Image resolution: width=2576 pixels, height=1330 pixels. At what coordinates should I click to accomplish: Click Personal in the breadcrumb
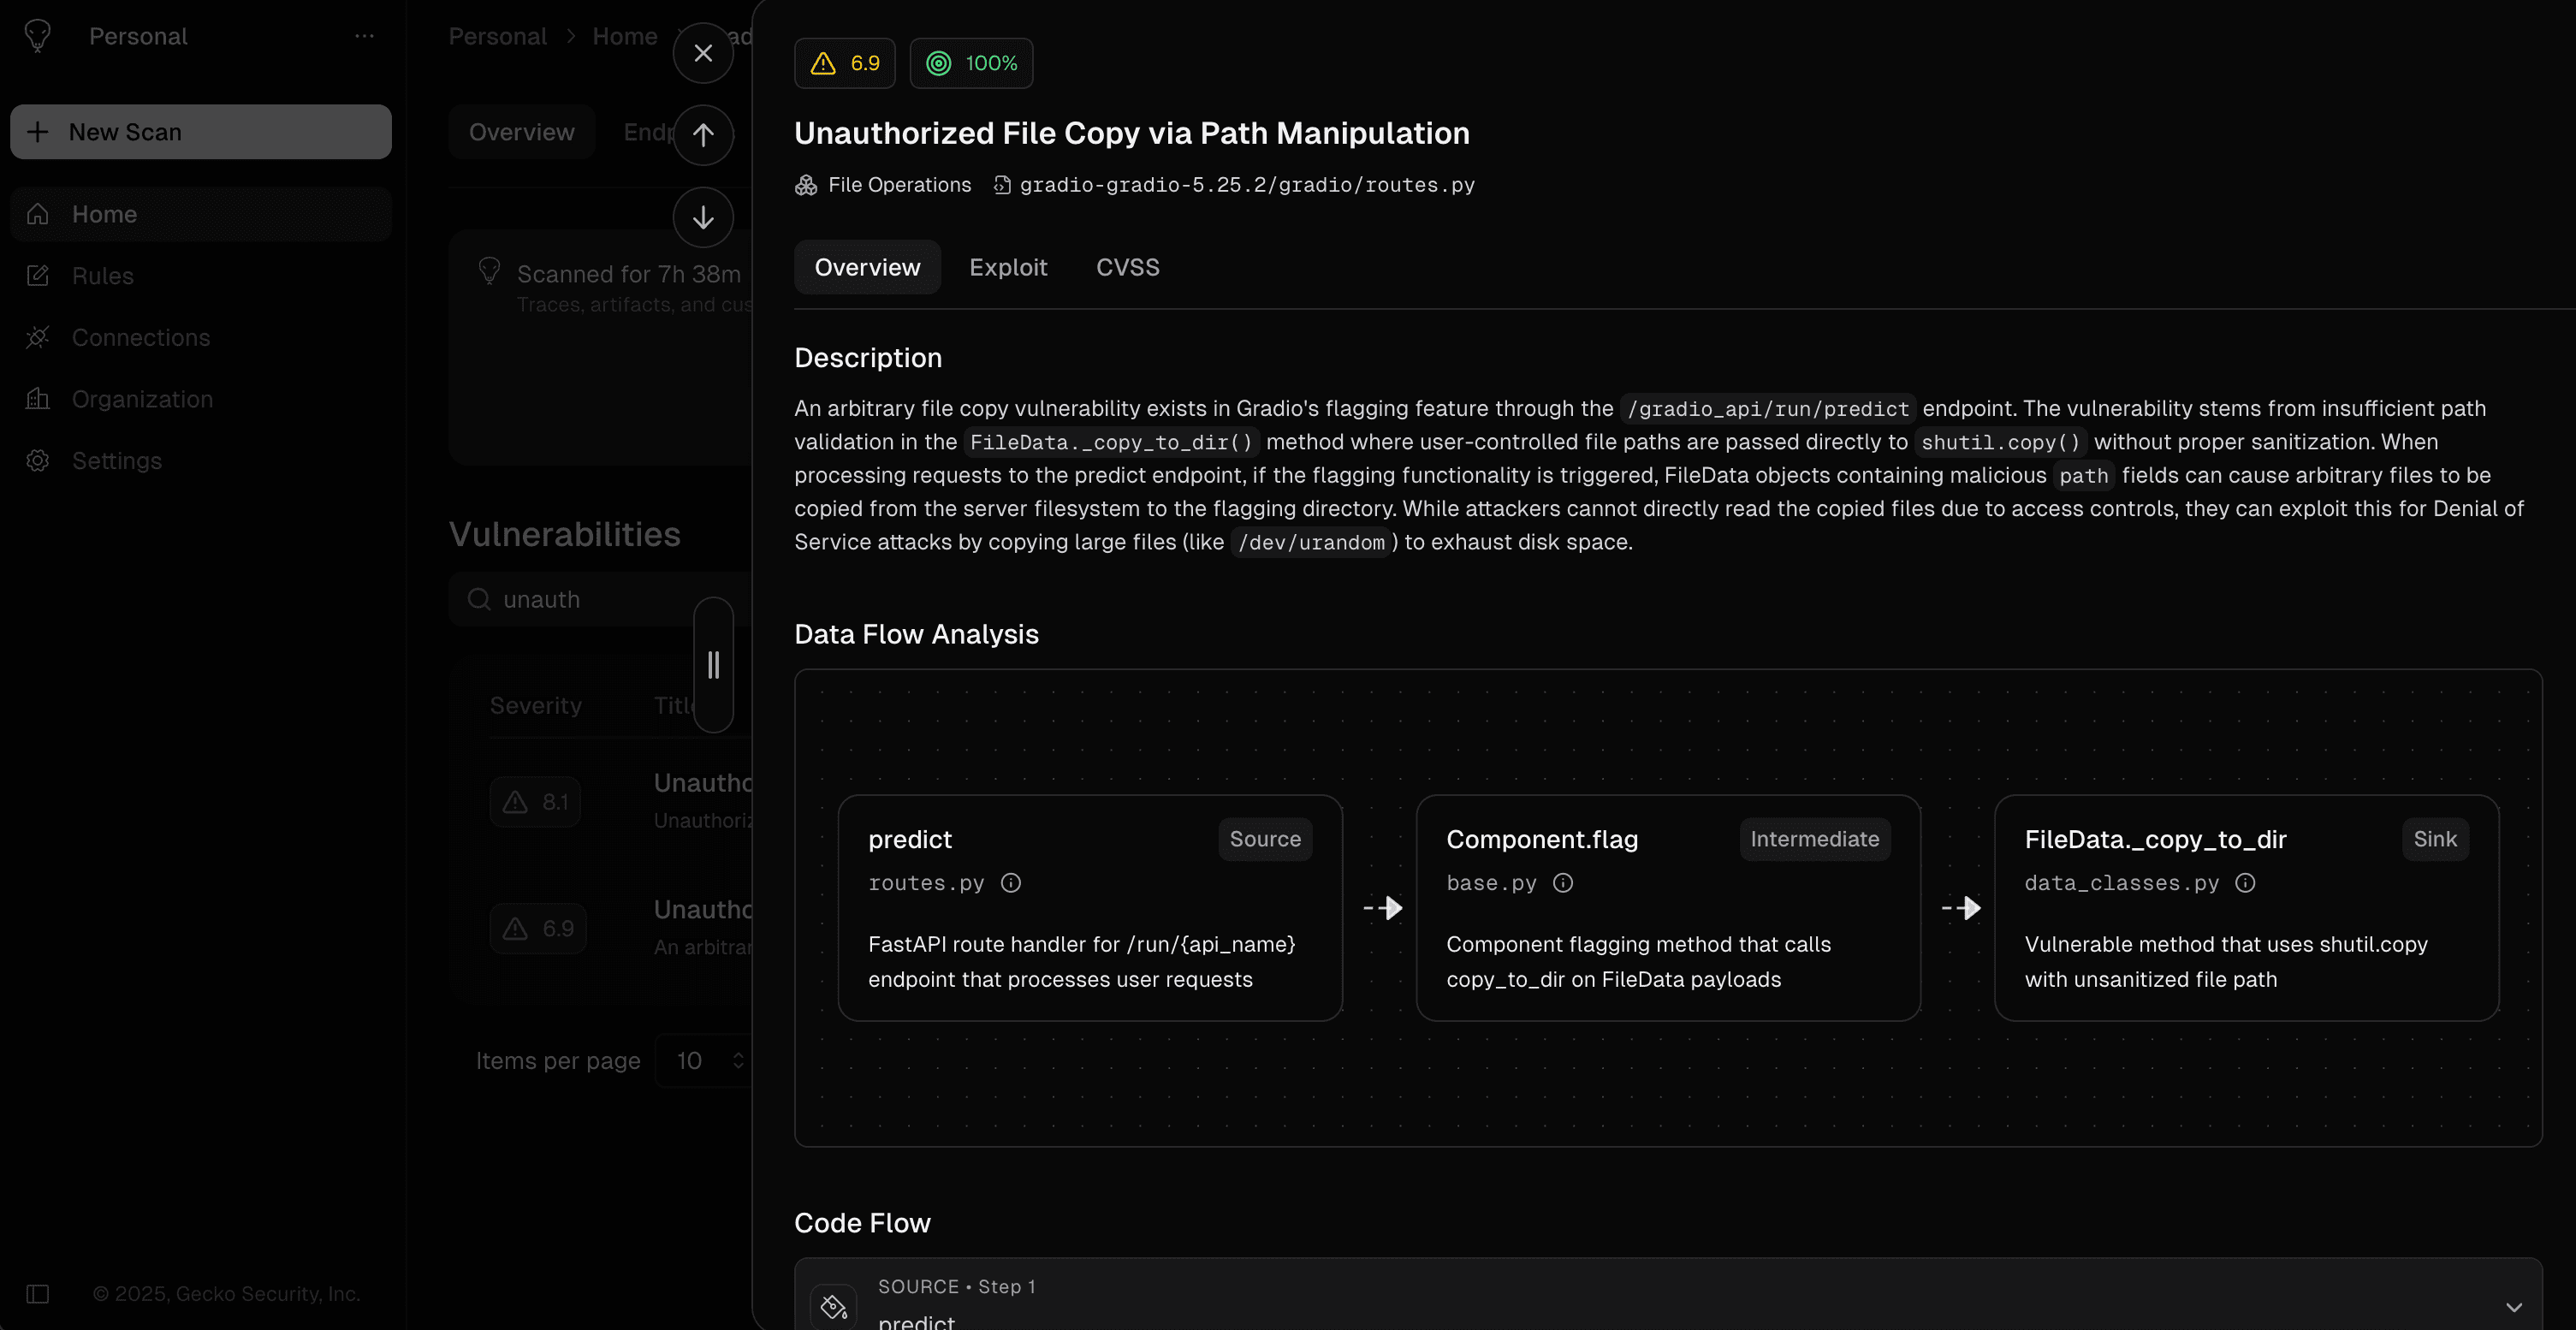(x=497, y=36)
